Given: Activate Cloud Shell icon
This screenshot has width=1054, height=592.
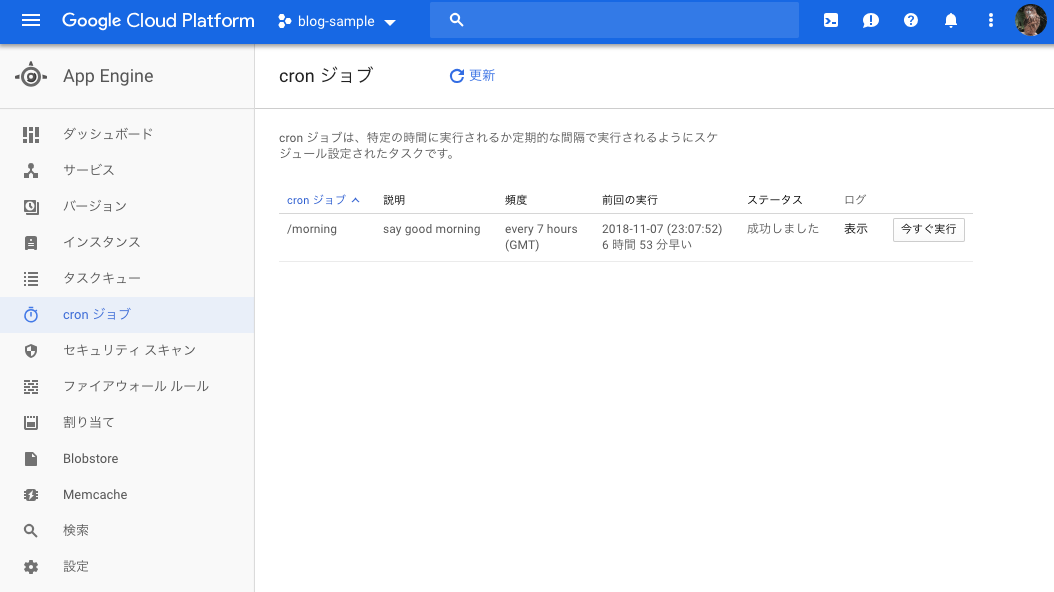Looking at the screenshot, I should pos(831,20).
